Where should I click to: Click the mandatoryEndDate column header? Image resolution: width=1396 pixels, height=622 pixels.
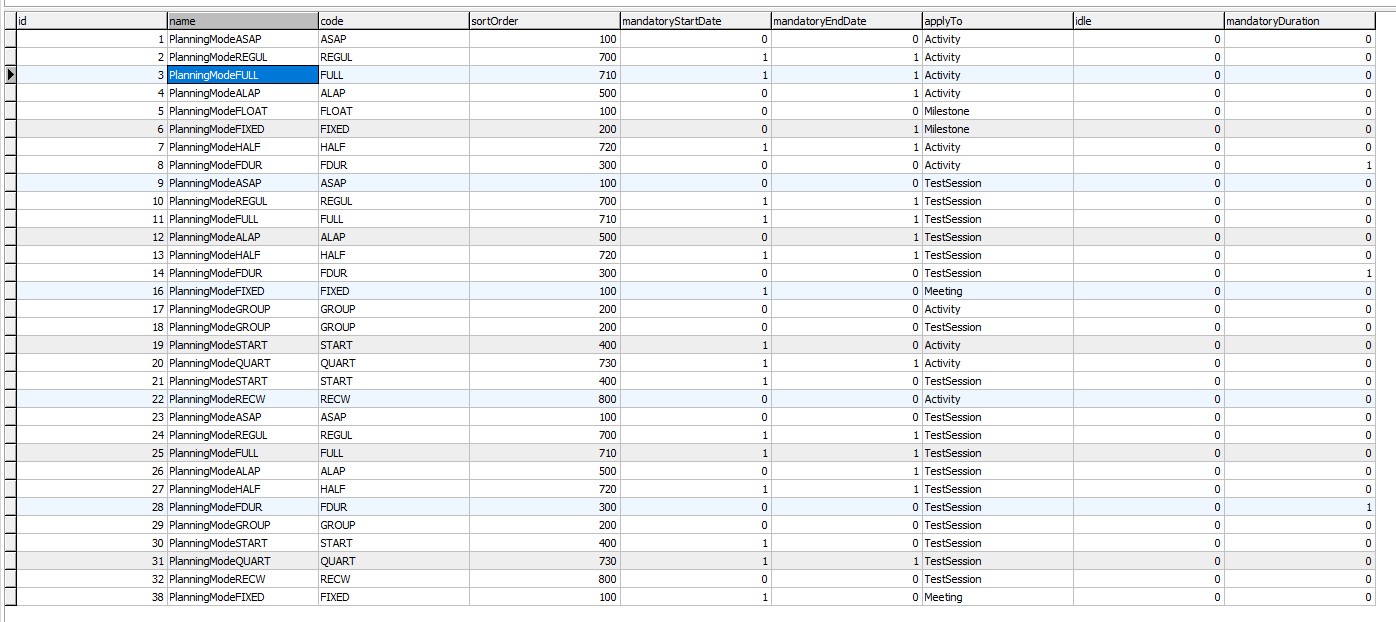(846, 20)
